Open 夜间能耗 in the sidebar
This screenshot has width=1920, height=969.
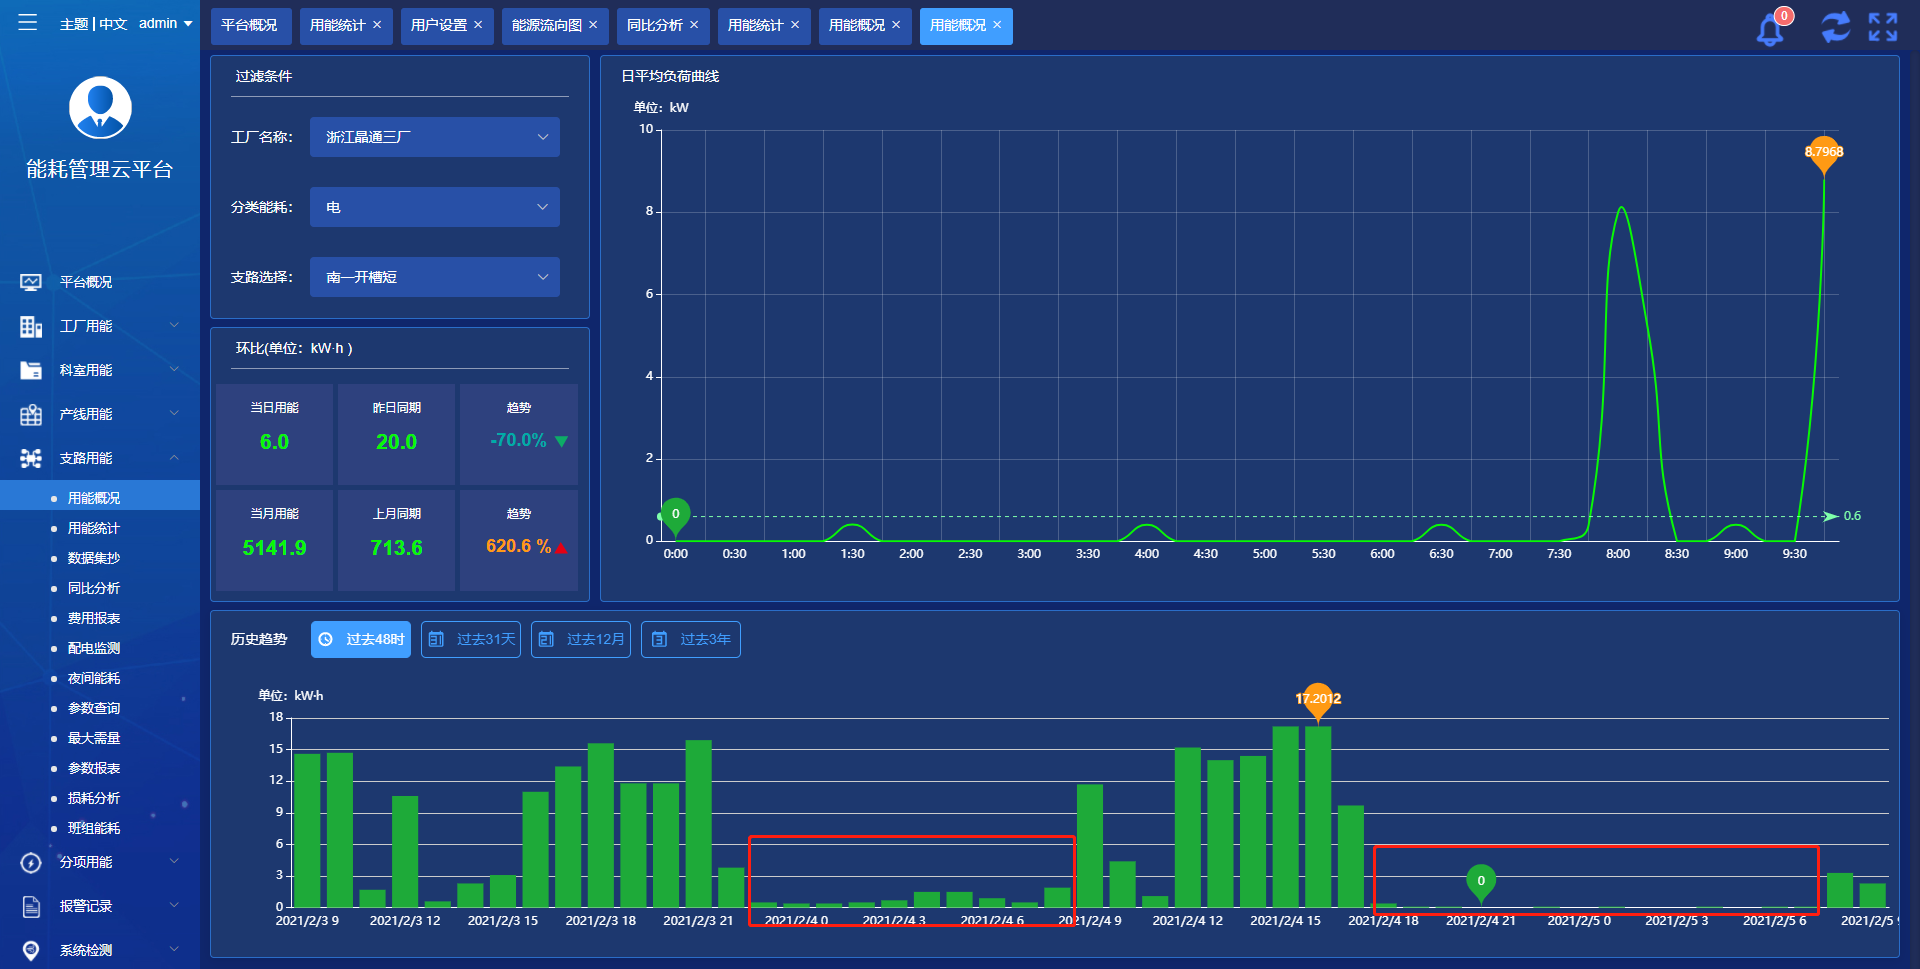click(94, 678)
